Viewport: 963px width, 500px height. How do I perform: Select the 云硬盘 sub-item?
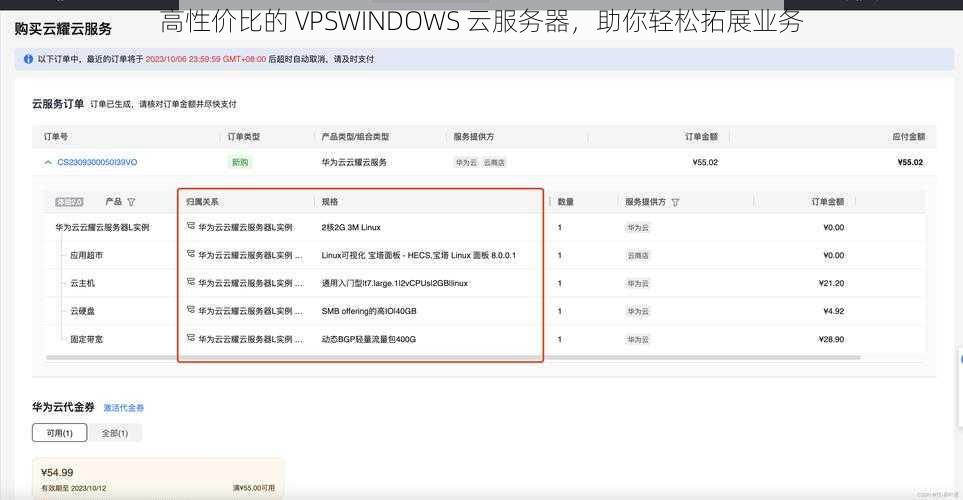click(x=82, y=311)
